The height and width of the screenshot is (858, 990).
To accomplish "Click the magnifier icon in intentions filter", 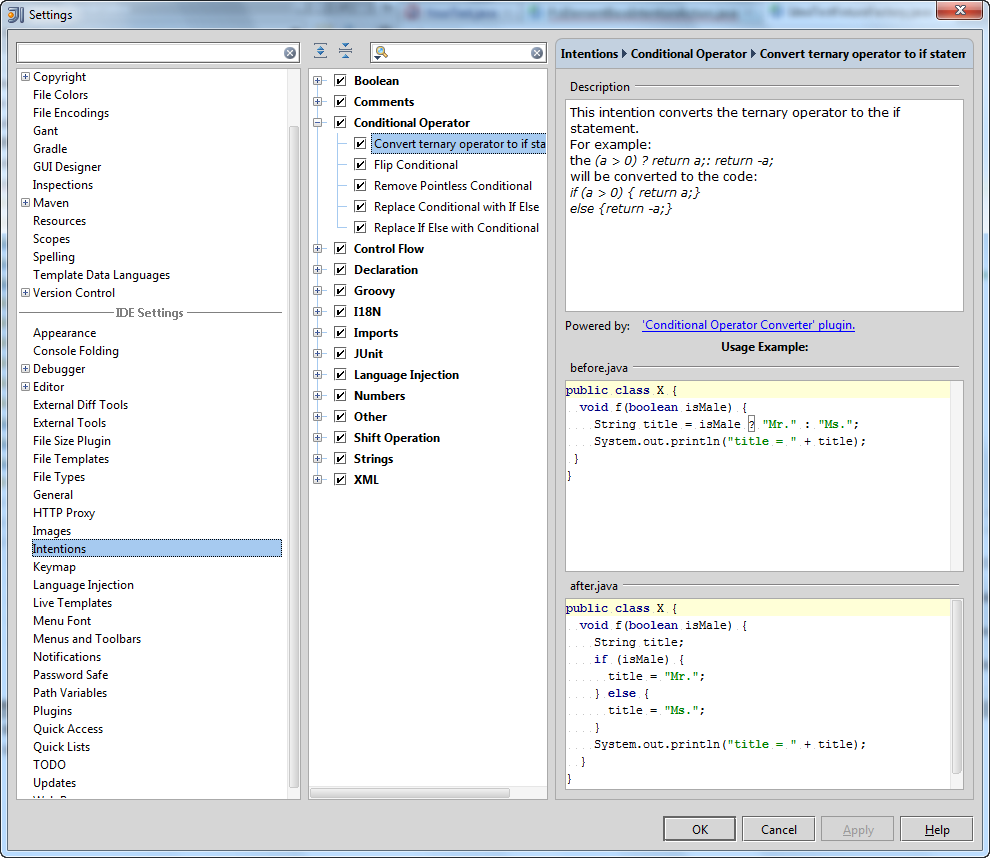I will click(x=381, y=53).
